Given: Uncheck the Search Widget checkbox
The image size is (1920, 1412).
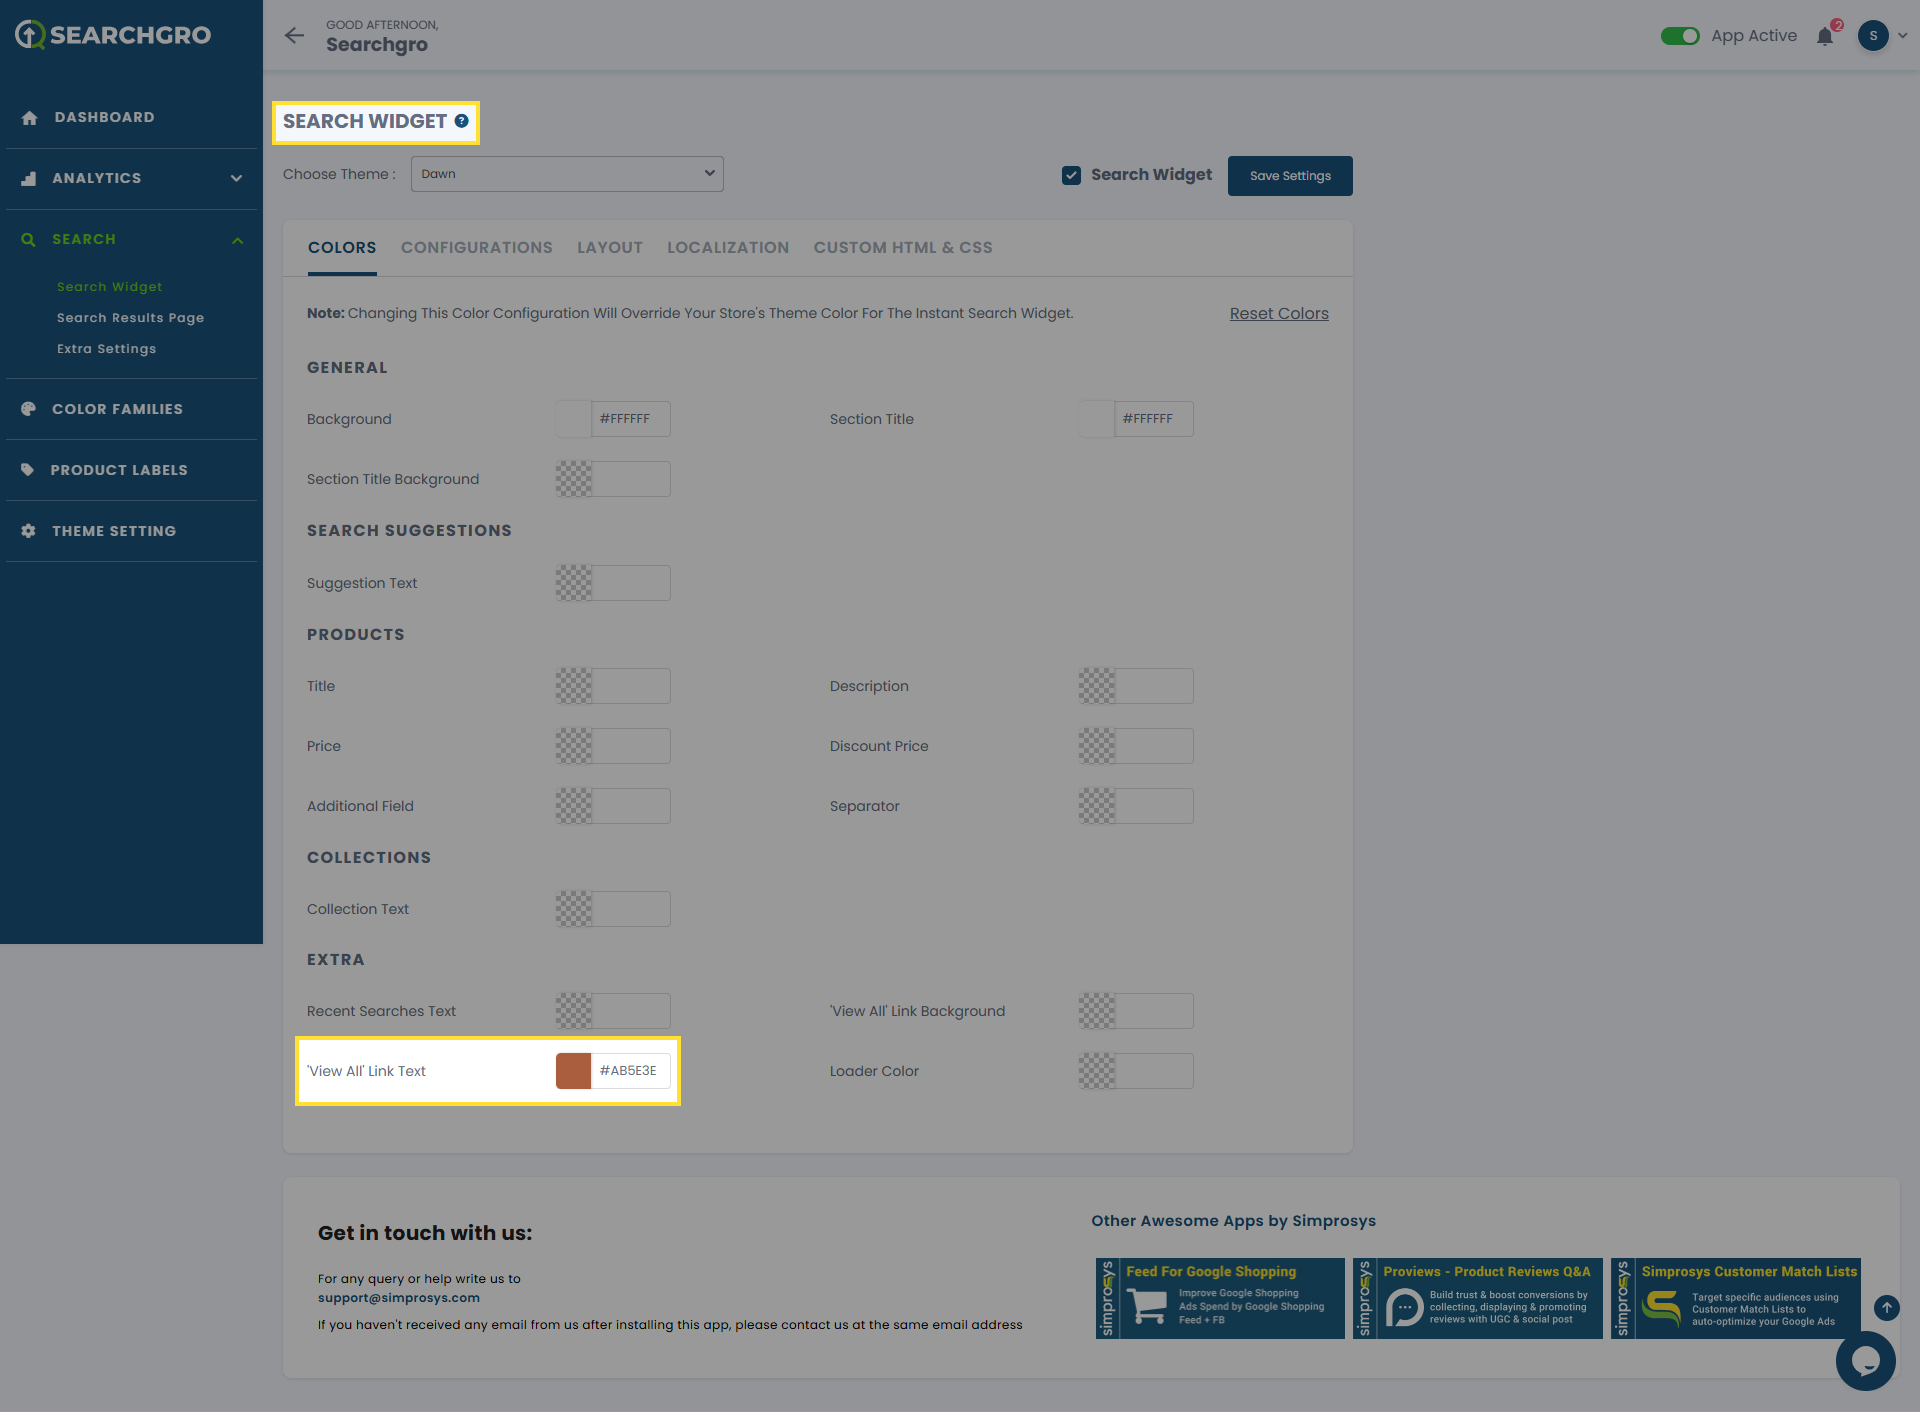Looking at the screenshot, I should (1071, 175).
